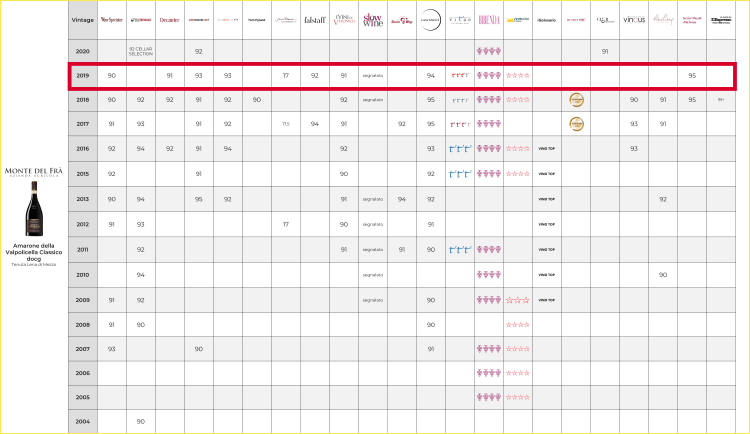Viewport: 750px width, 434px height.
Task: Click Luca Maroni score 90 in 2008 row
Action: 430,325
